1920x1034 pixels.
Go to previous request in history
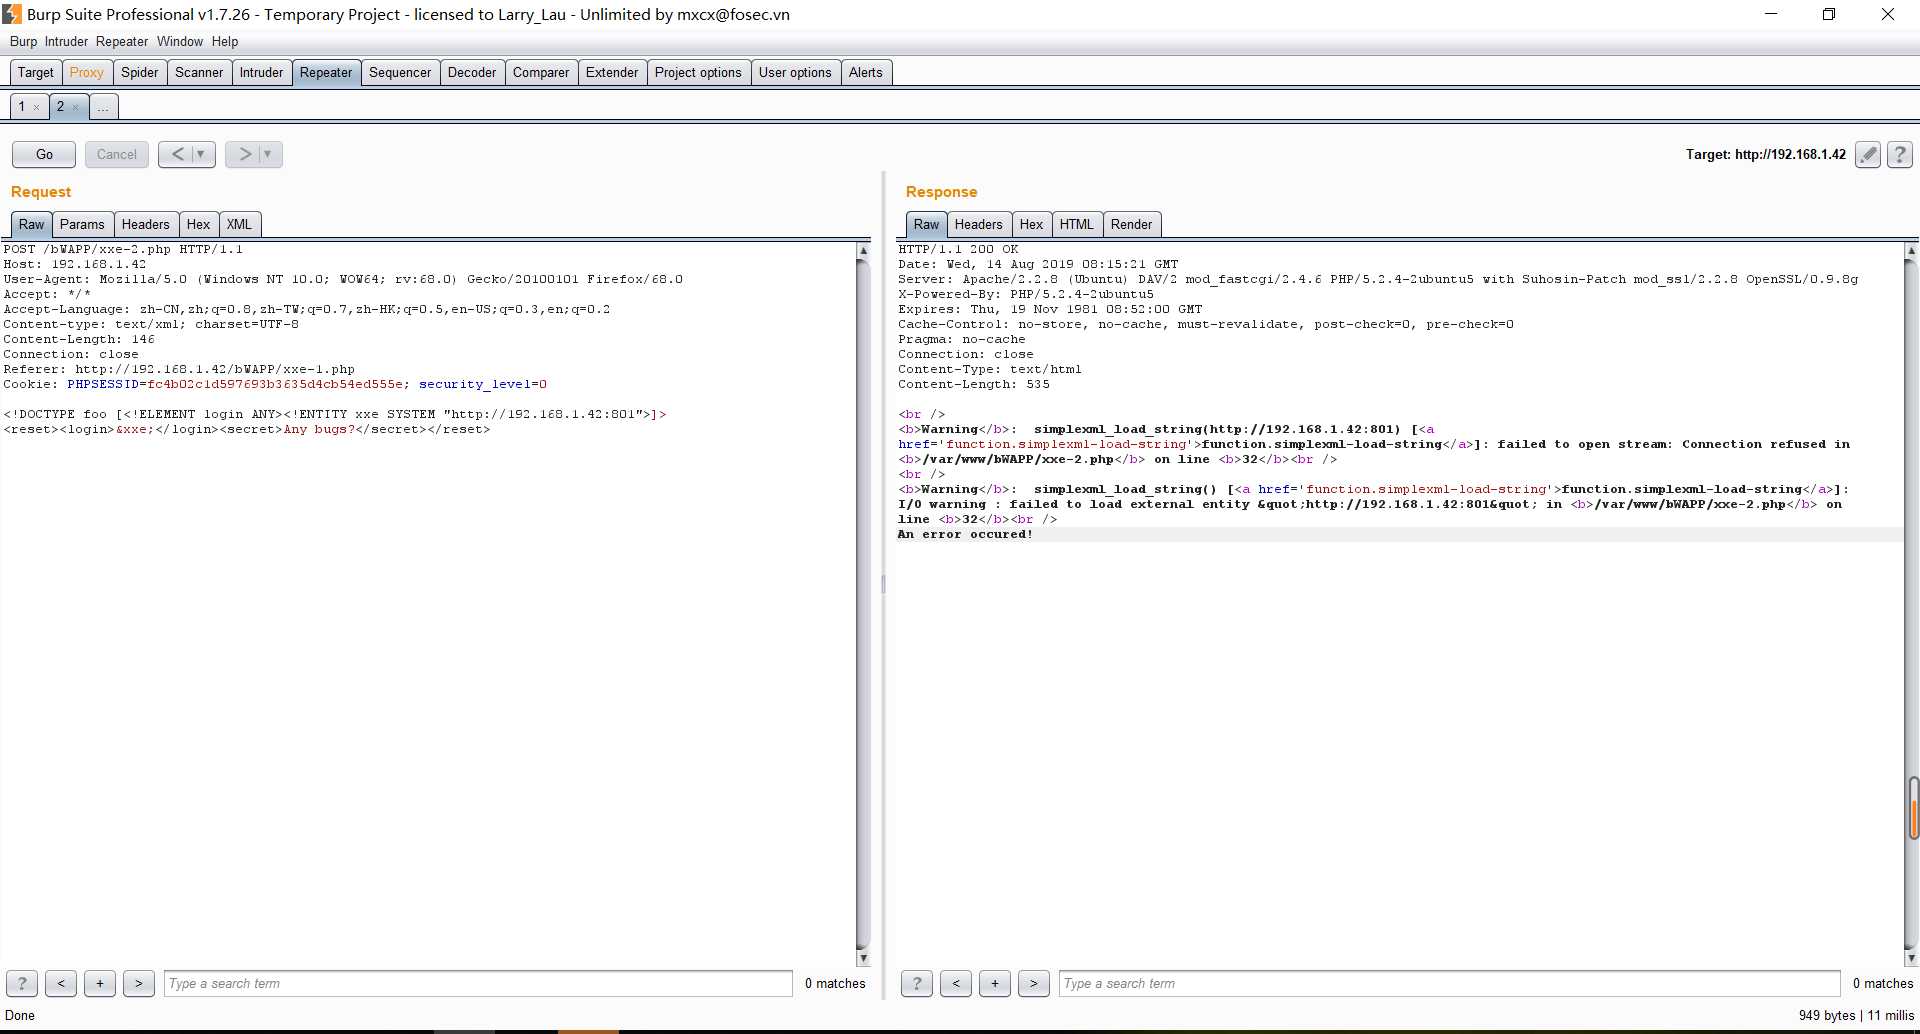click(x=177, y=154)
